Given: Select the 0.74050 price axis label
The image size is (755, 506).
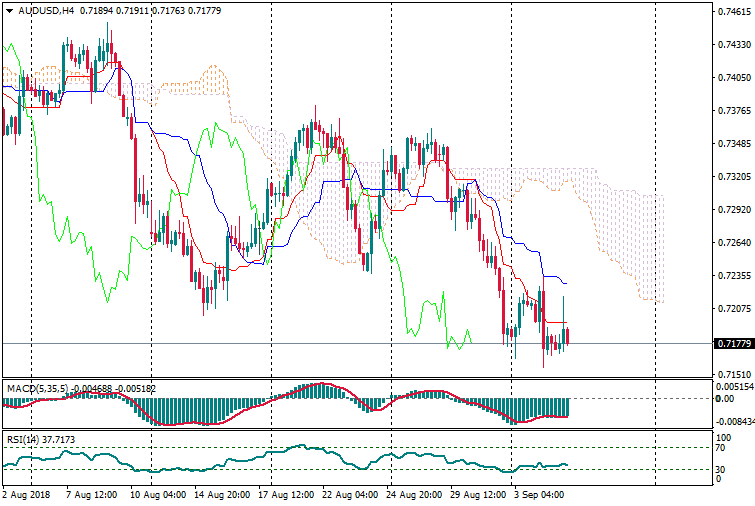Looking at the screenshot, I should pyautogui.click(x=733, y=78).
